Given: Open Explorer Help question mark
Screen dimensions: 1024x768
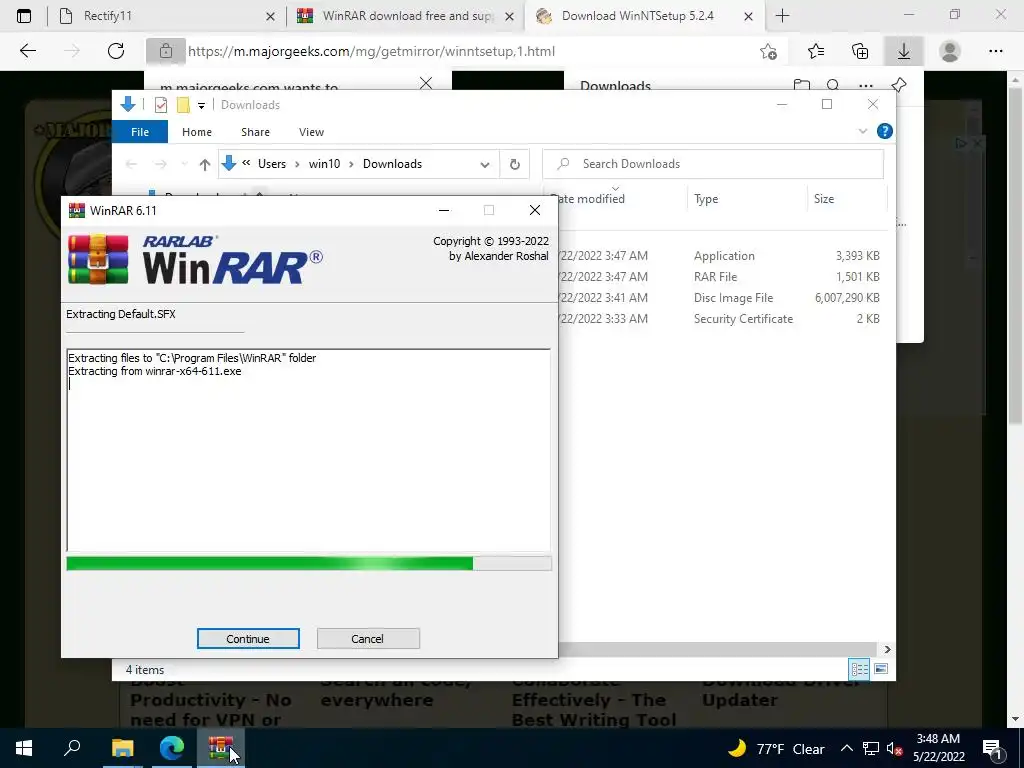Looking at the screenshot, I should coord(884,131).
